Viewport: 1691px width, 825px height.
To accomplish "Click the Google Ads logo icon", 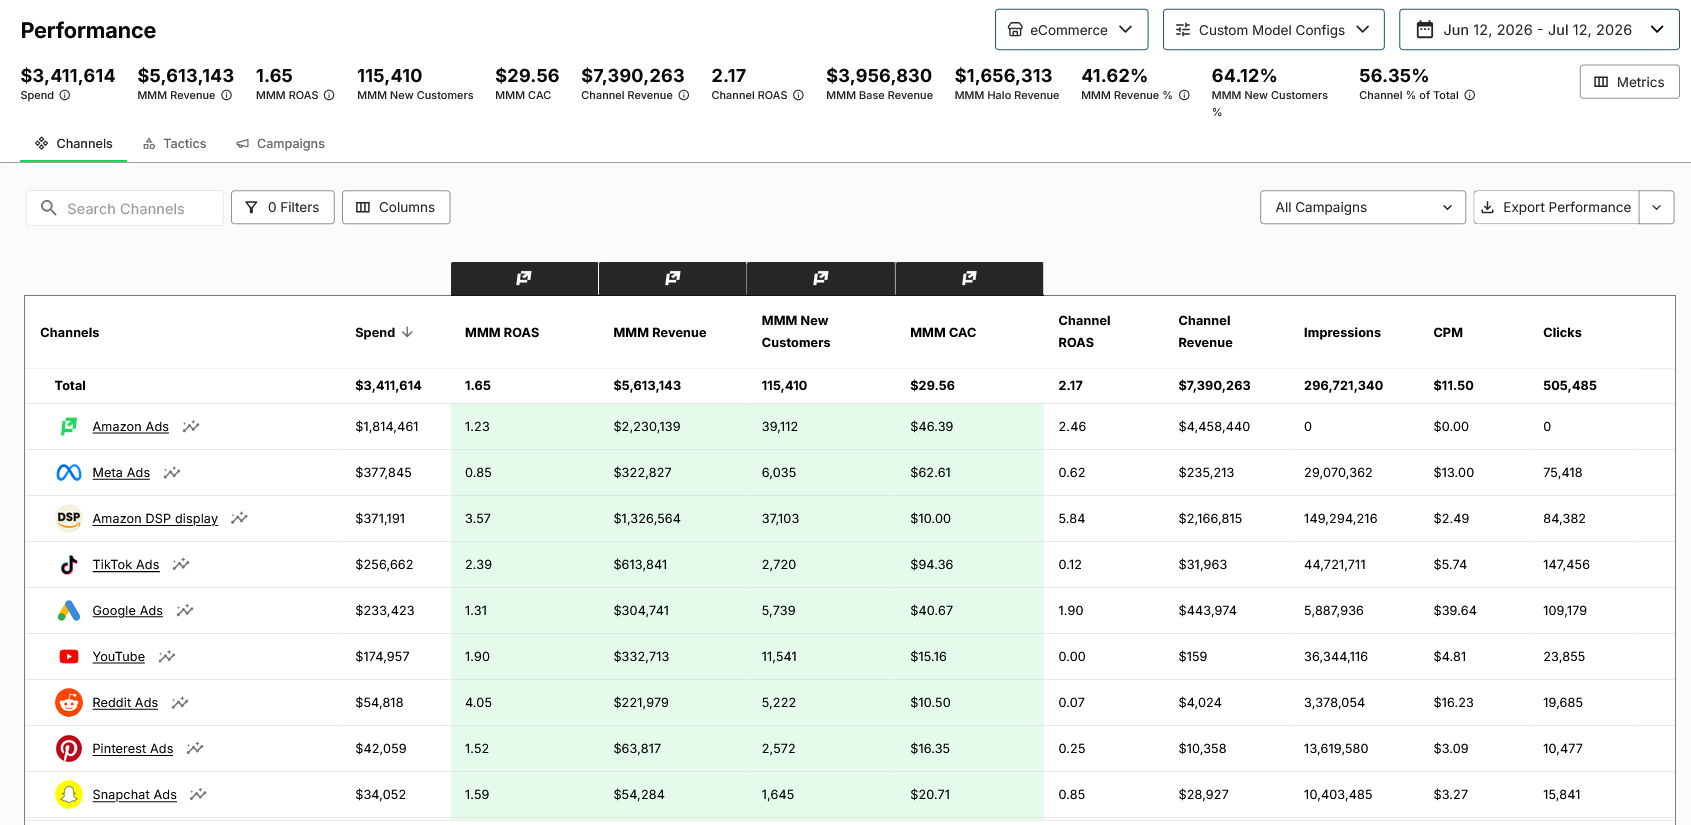I will pyautogui.click(x=69, y=611).
